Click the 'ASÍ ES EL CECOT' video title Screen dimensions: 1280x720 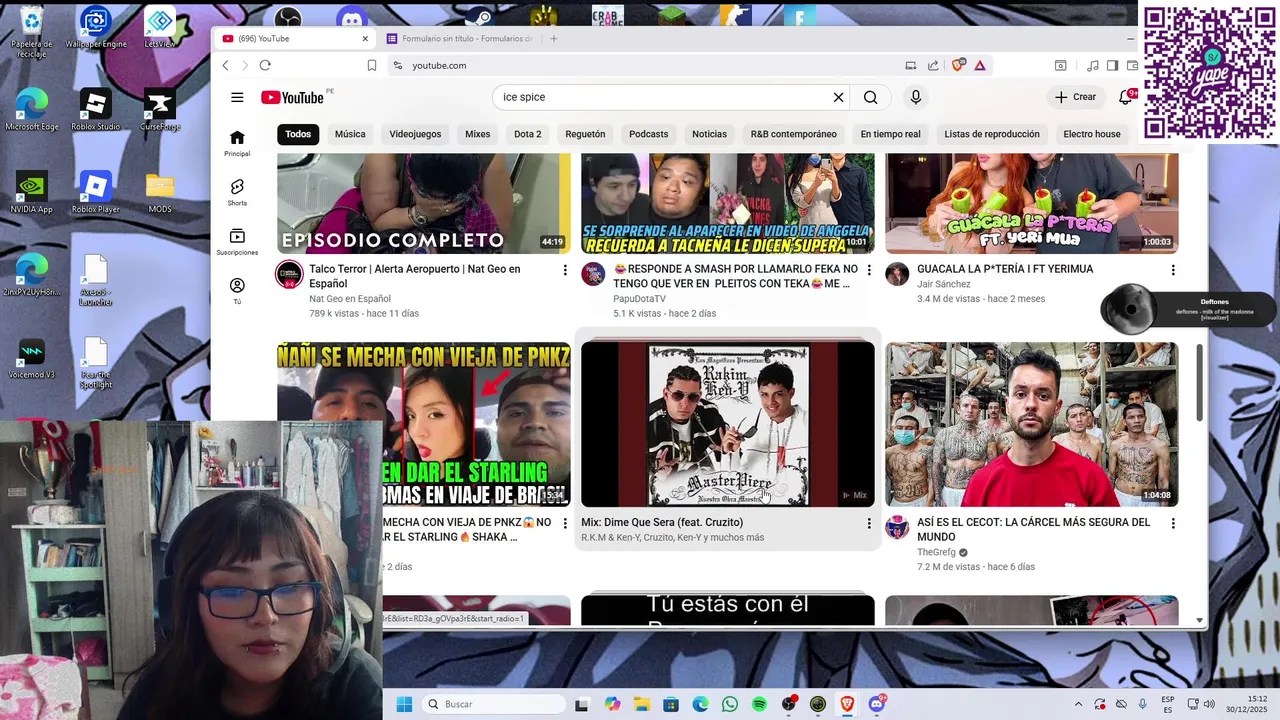[1034, 529]
